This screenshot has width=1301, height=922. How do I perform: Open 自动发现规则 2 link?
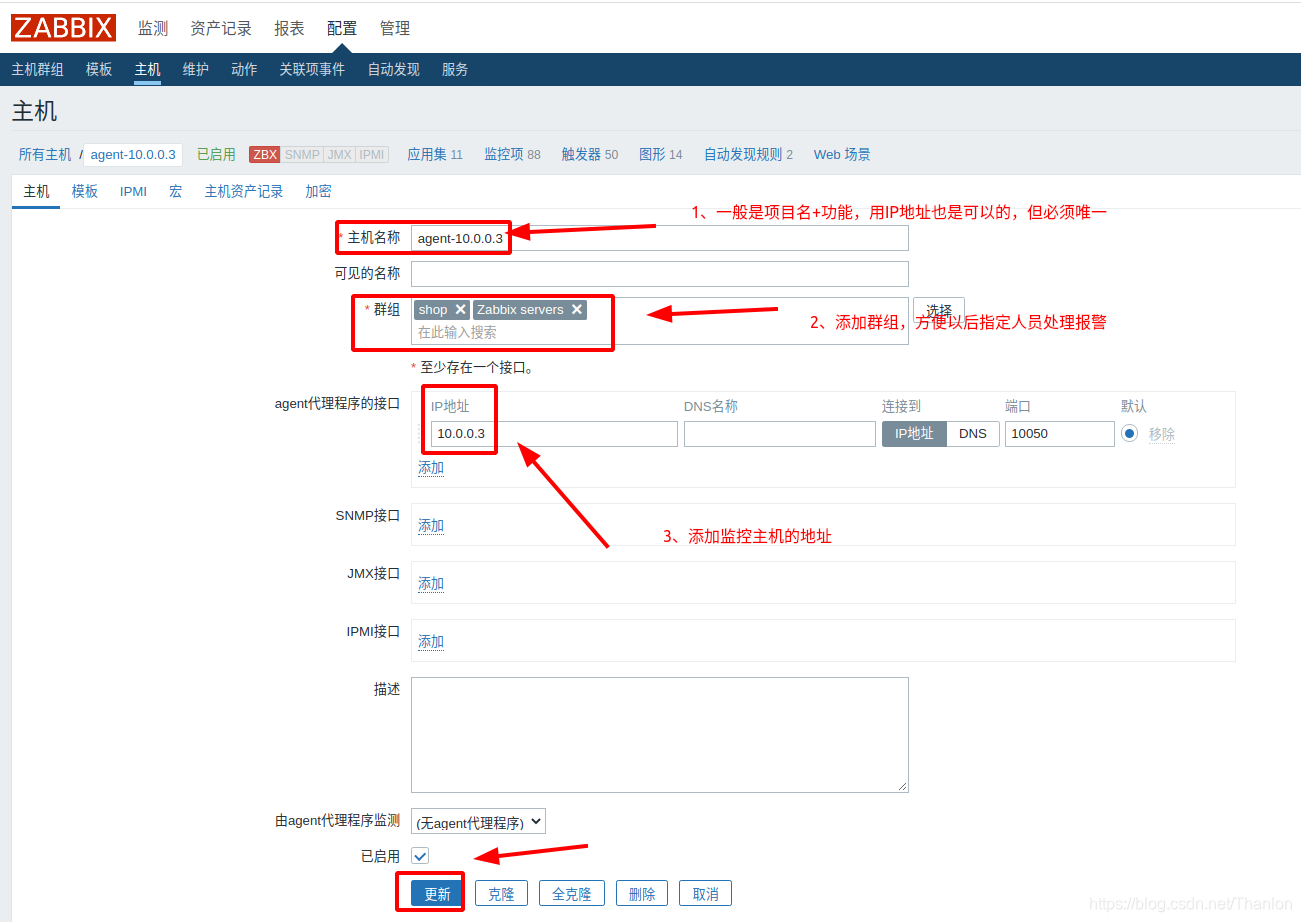[x=748, y=154]
